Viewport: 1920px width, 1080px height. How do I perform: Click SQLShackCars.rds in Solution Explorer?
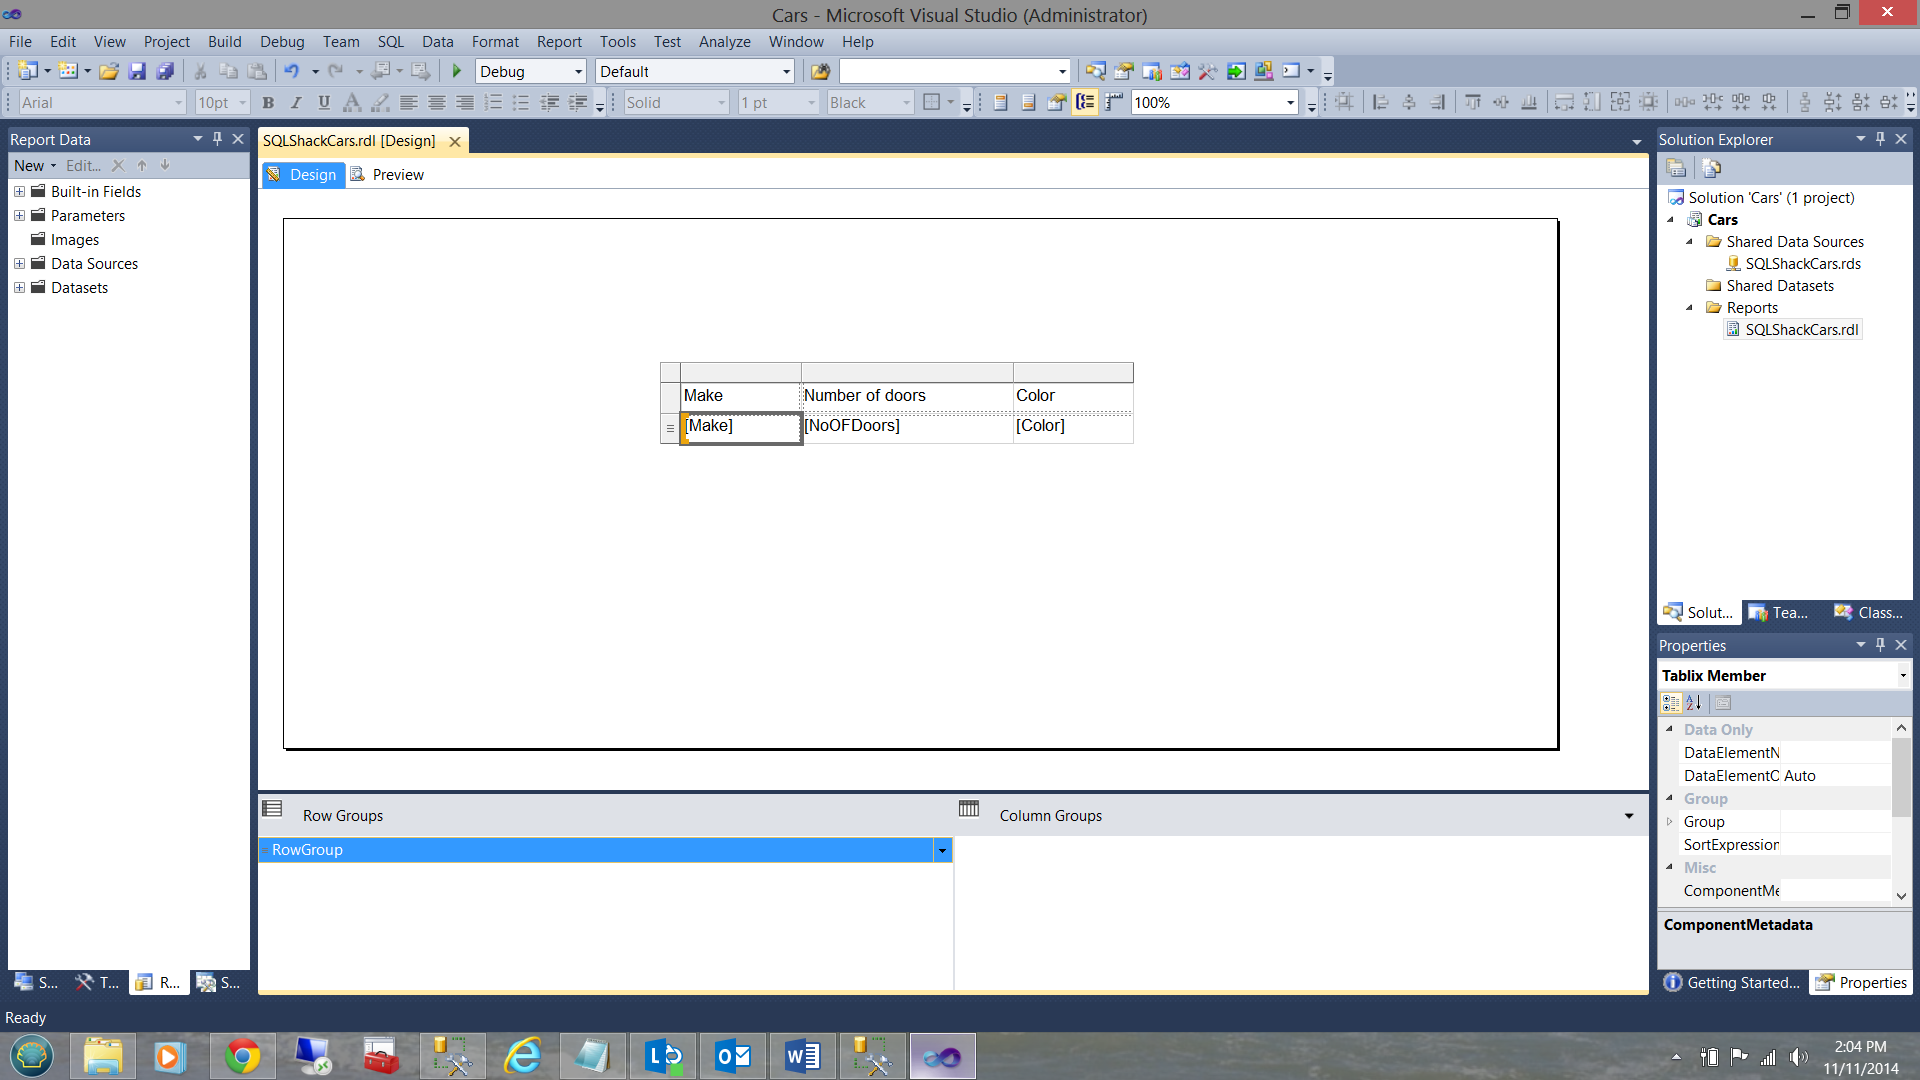click(x=1802, y=264)
